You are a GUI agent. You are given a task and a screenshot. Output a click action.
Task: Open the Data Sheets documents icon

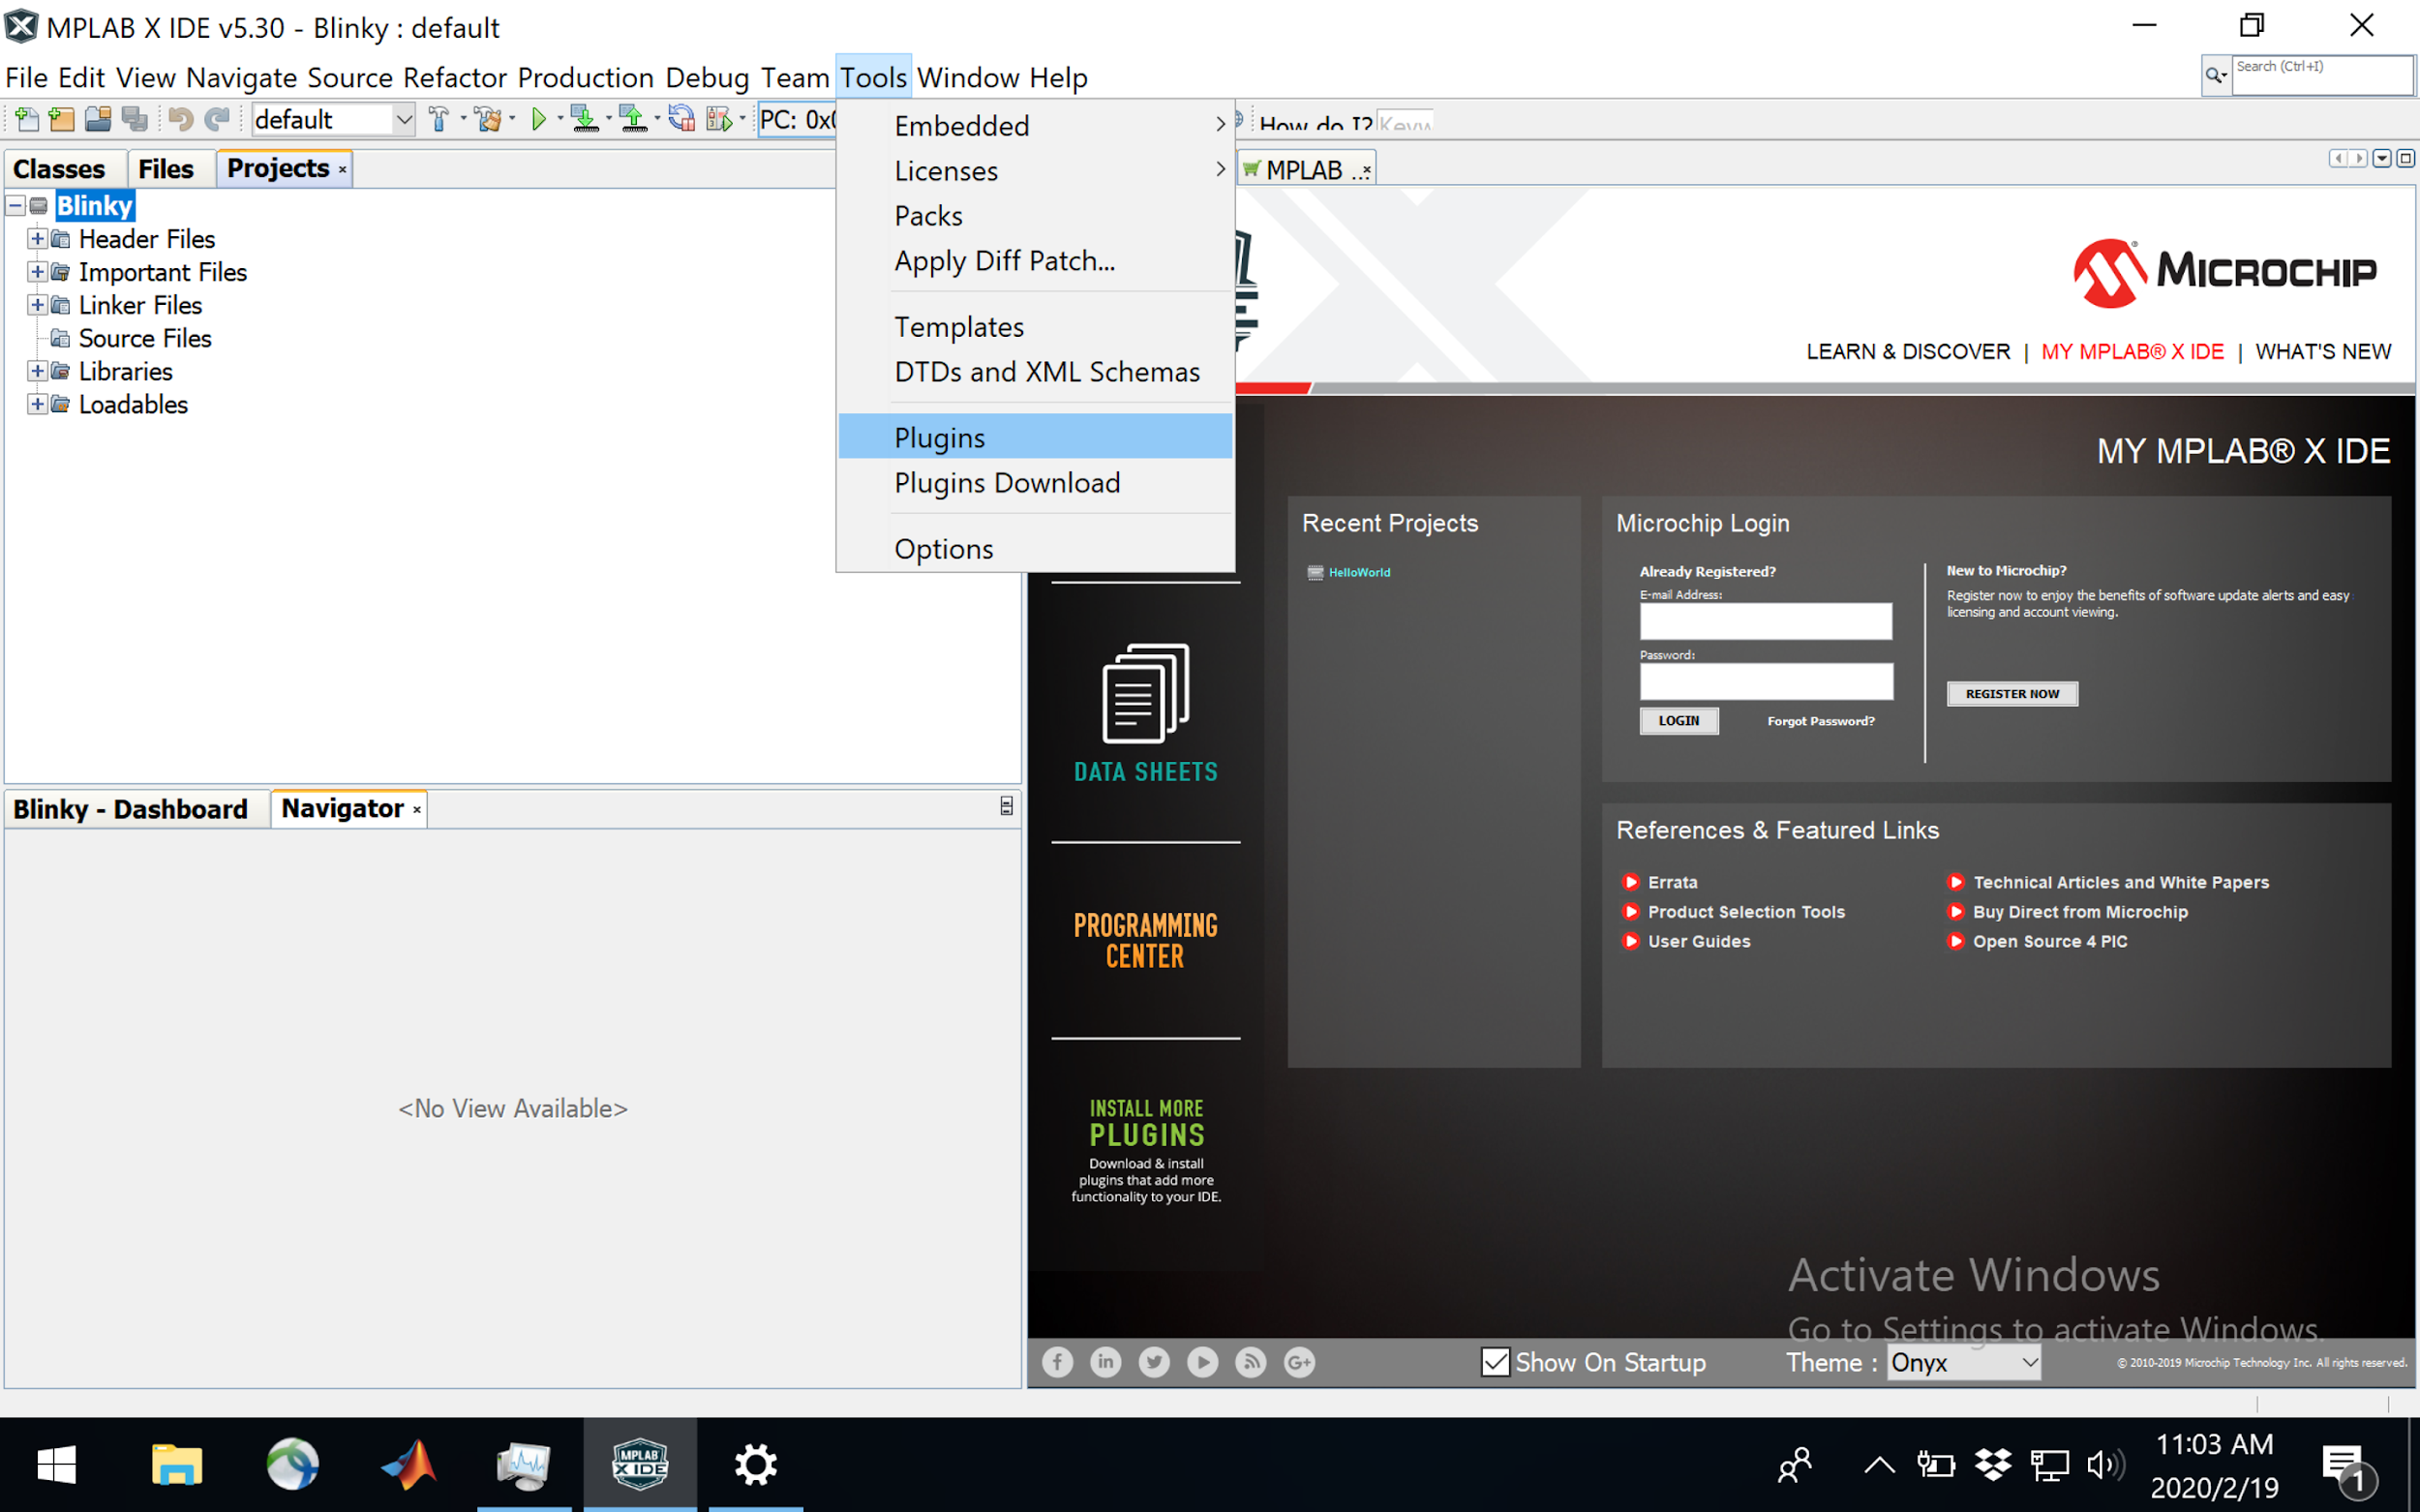[x=1146, y=693]
